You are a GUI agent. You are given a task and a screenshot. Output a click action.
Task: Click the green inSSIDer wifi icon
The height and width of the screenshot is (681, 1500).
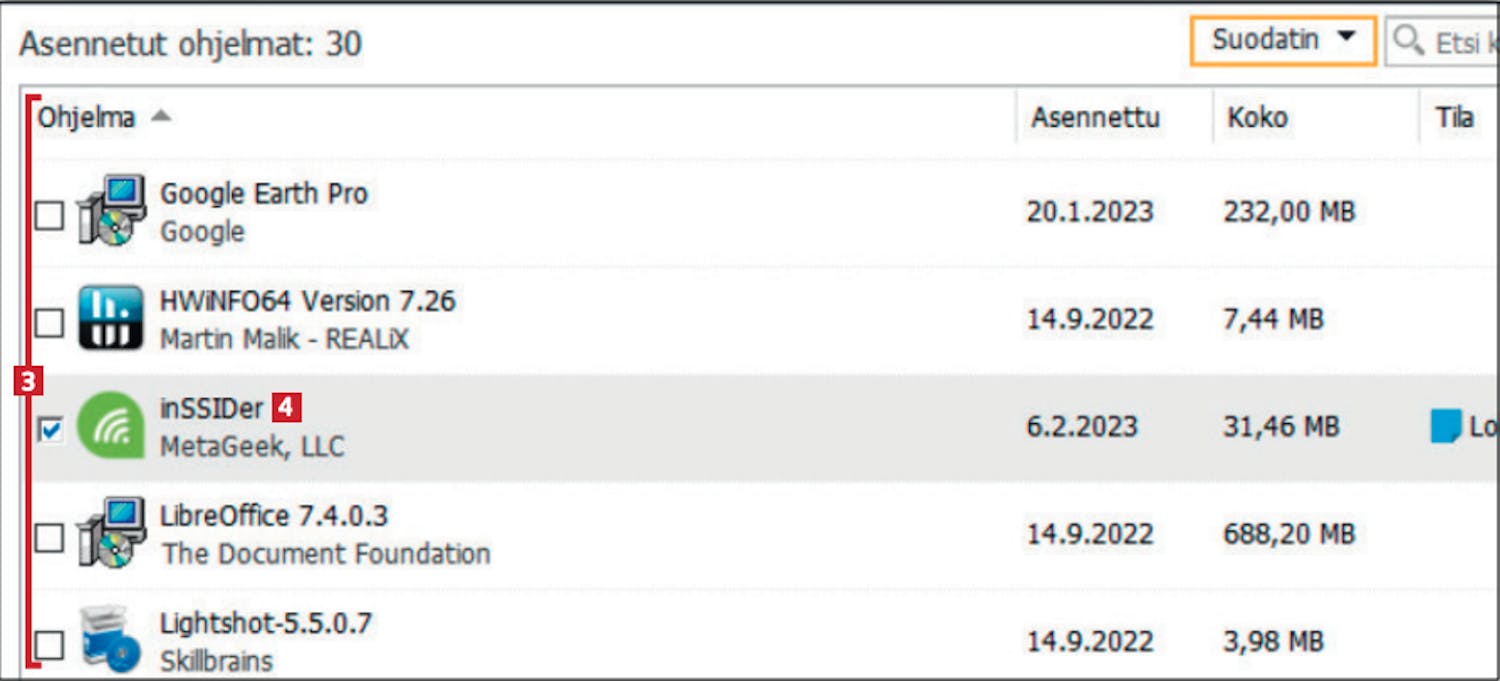(x=111, y=425)
